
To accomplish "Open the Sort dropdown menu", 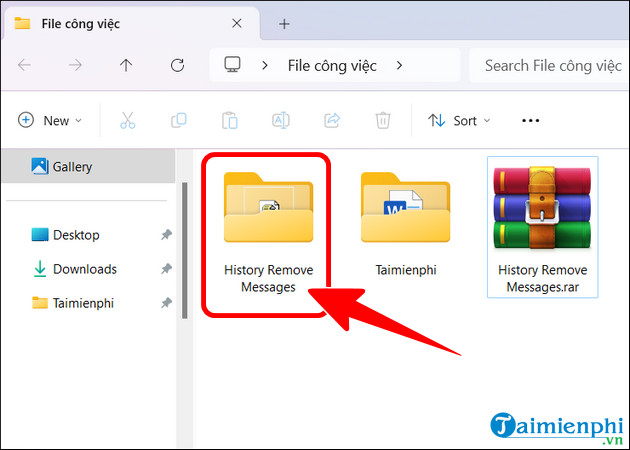I will coord(459,120).
